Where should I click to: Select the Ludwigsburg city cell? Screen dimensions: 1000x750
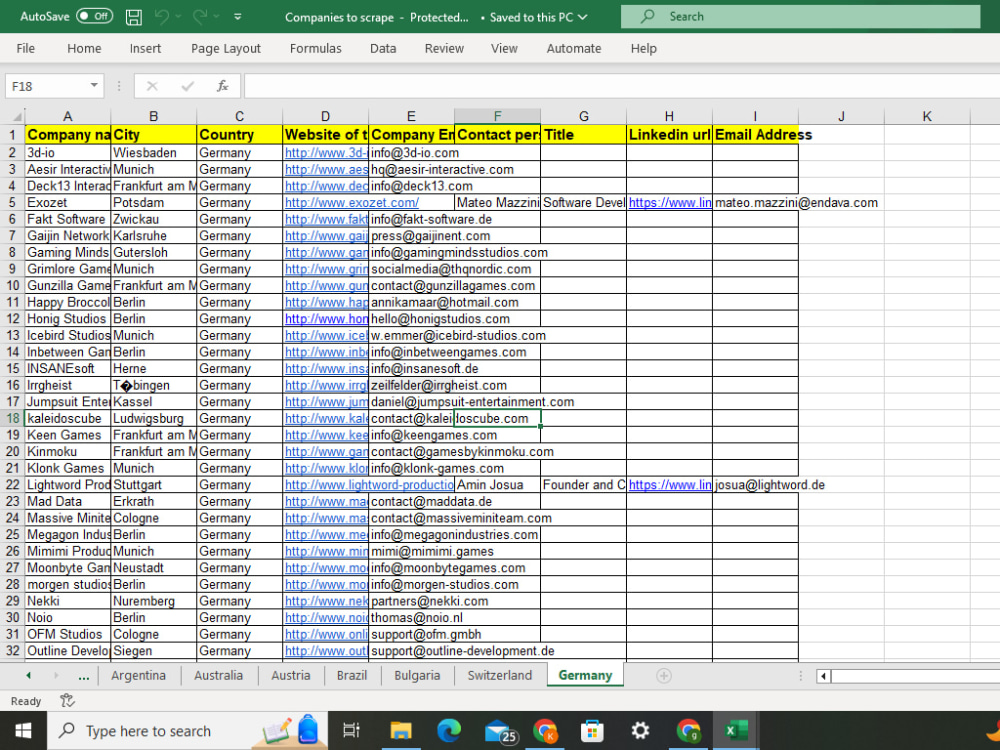click(154, 418)
